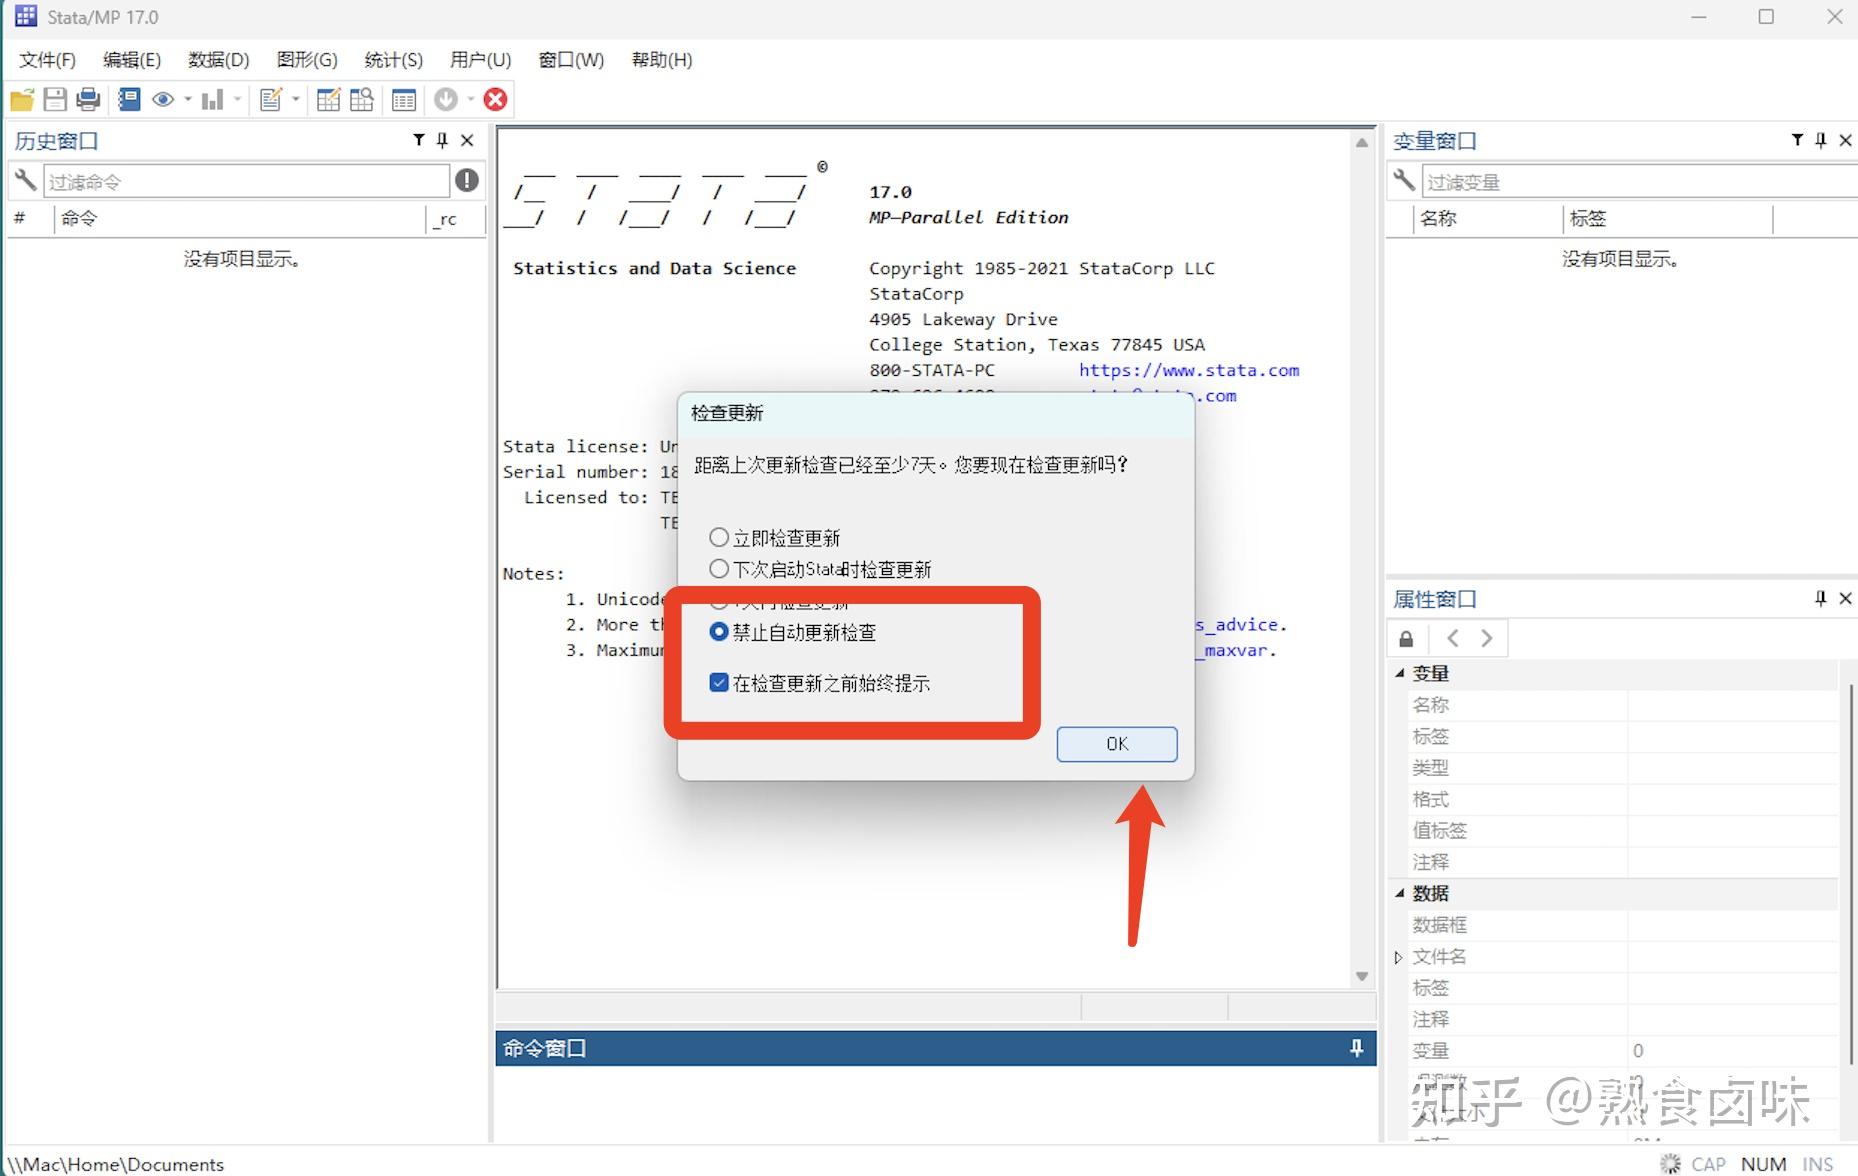Open the 统计(S) menu
1858x1176 pixels.
(392, 60)
